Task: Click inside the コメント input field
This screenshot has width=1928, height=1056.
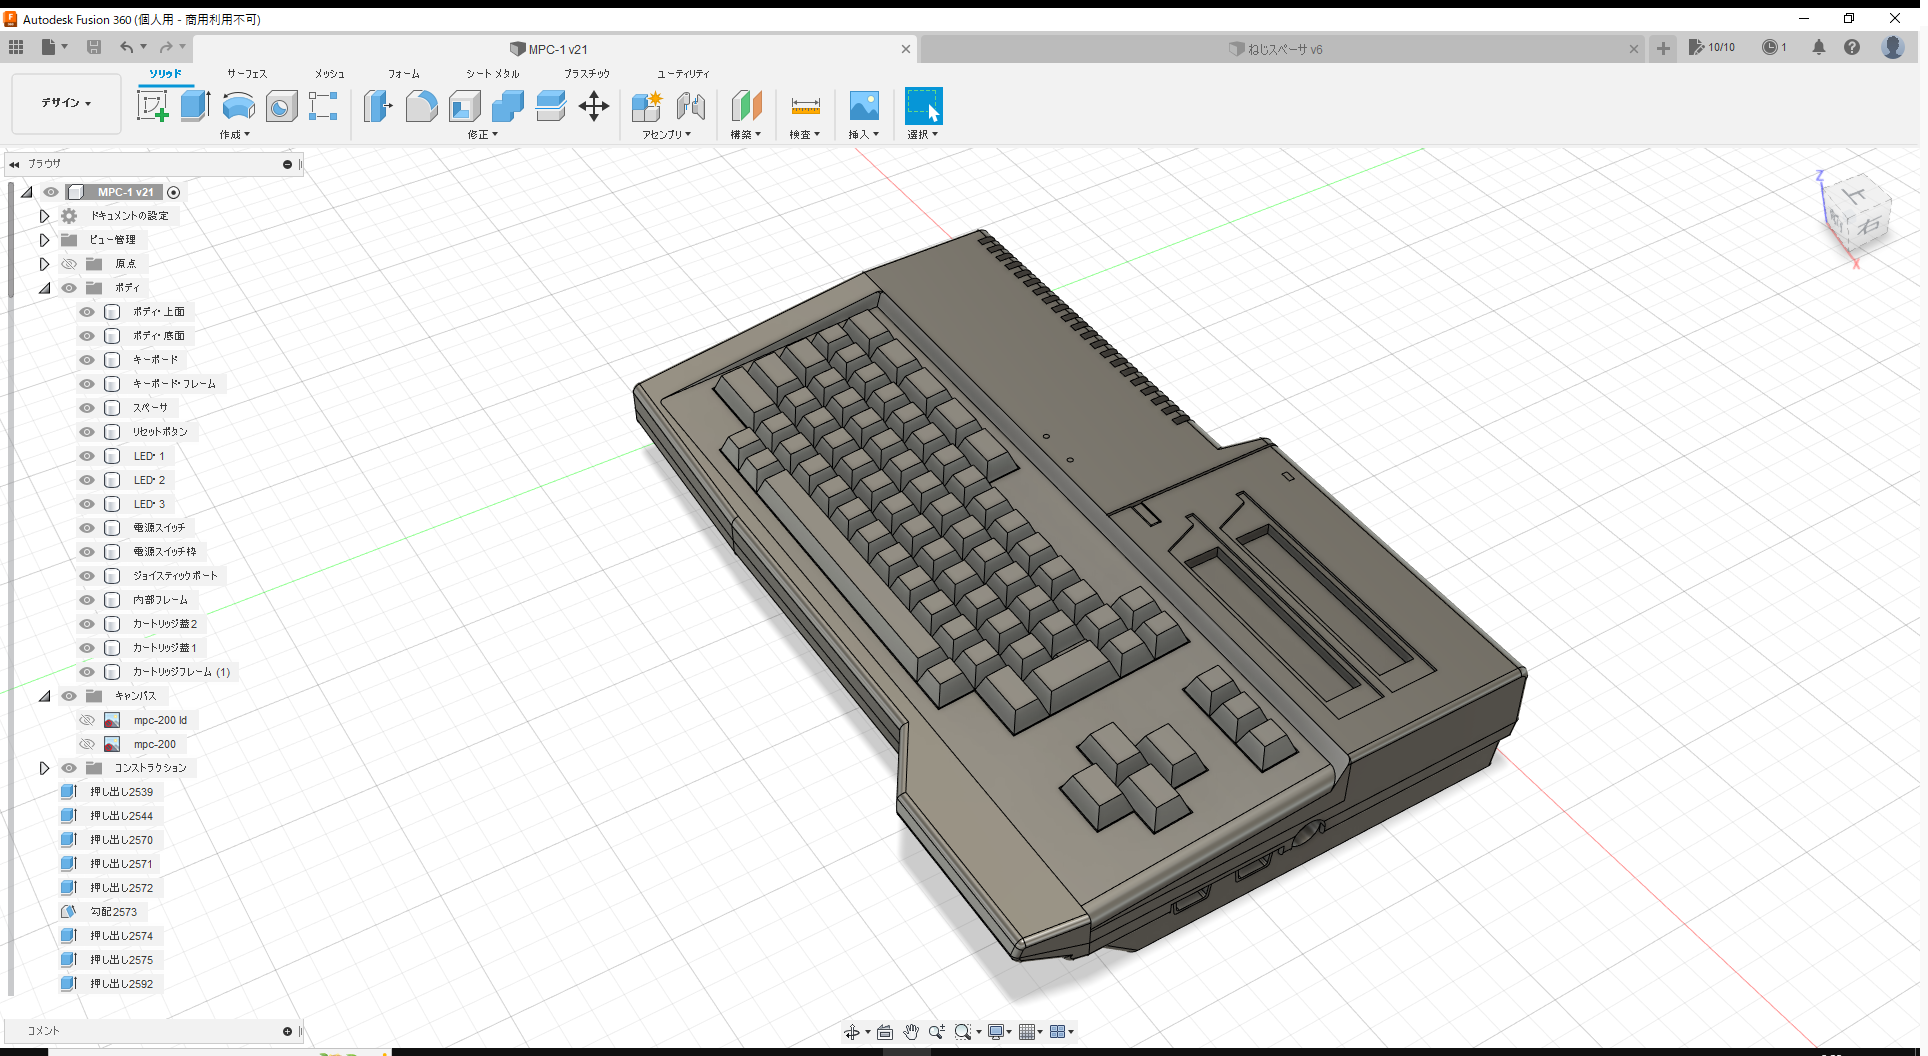Action: (150, 1031)
